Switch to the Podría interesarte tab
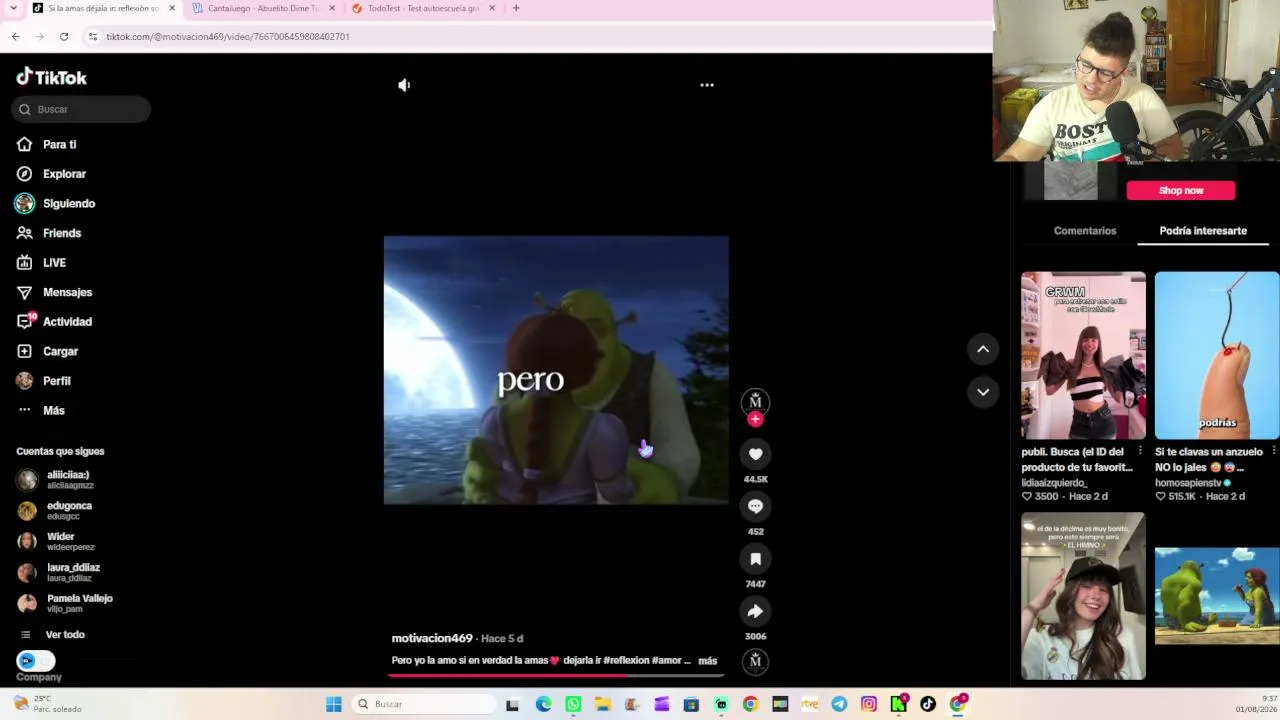The height and width of the screenshot is (720, 1280). pyautogui.click(x=1203, y=231)
